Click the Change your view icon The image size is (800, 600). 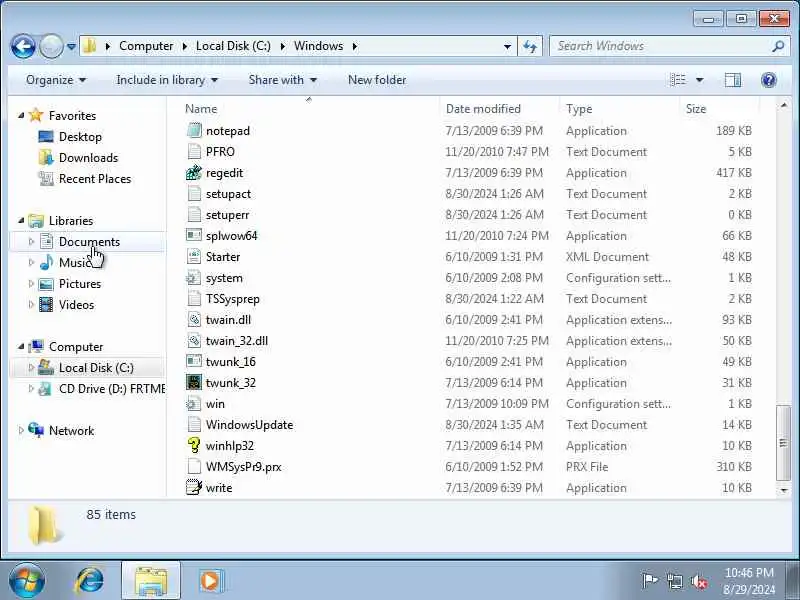tap(678, 80)
